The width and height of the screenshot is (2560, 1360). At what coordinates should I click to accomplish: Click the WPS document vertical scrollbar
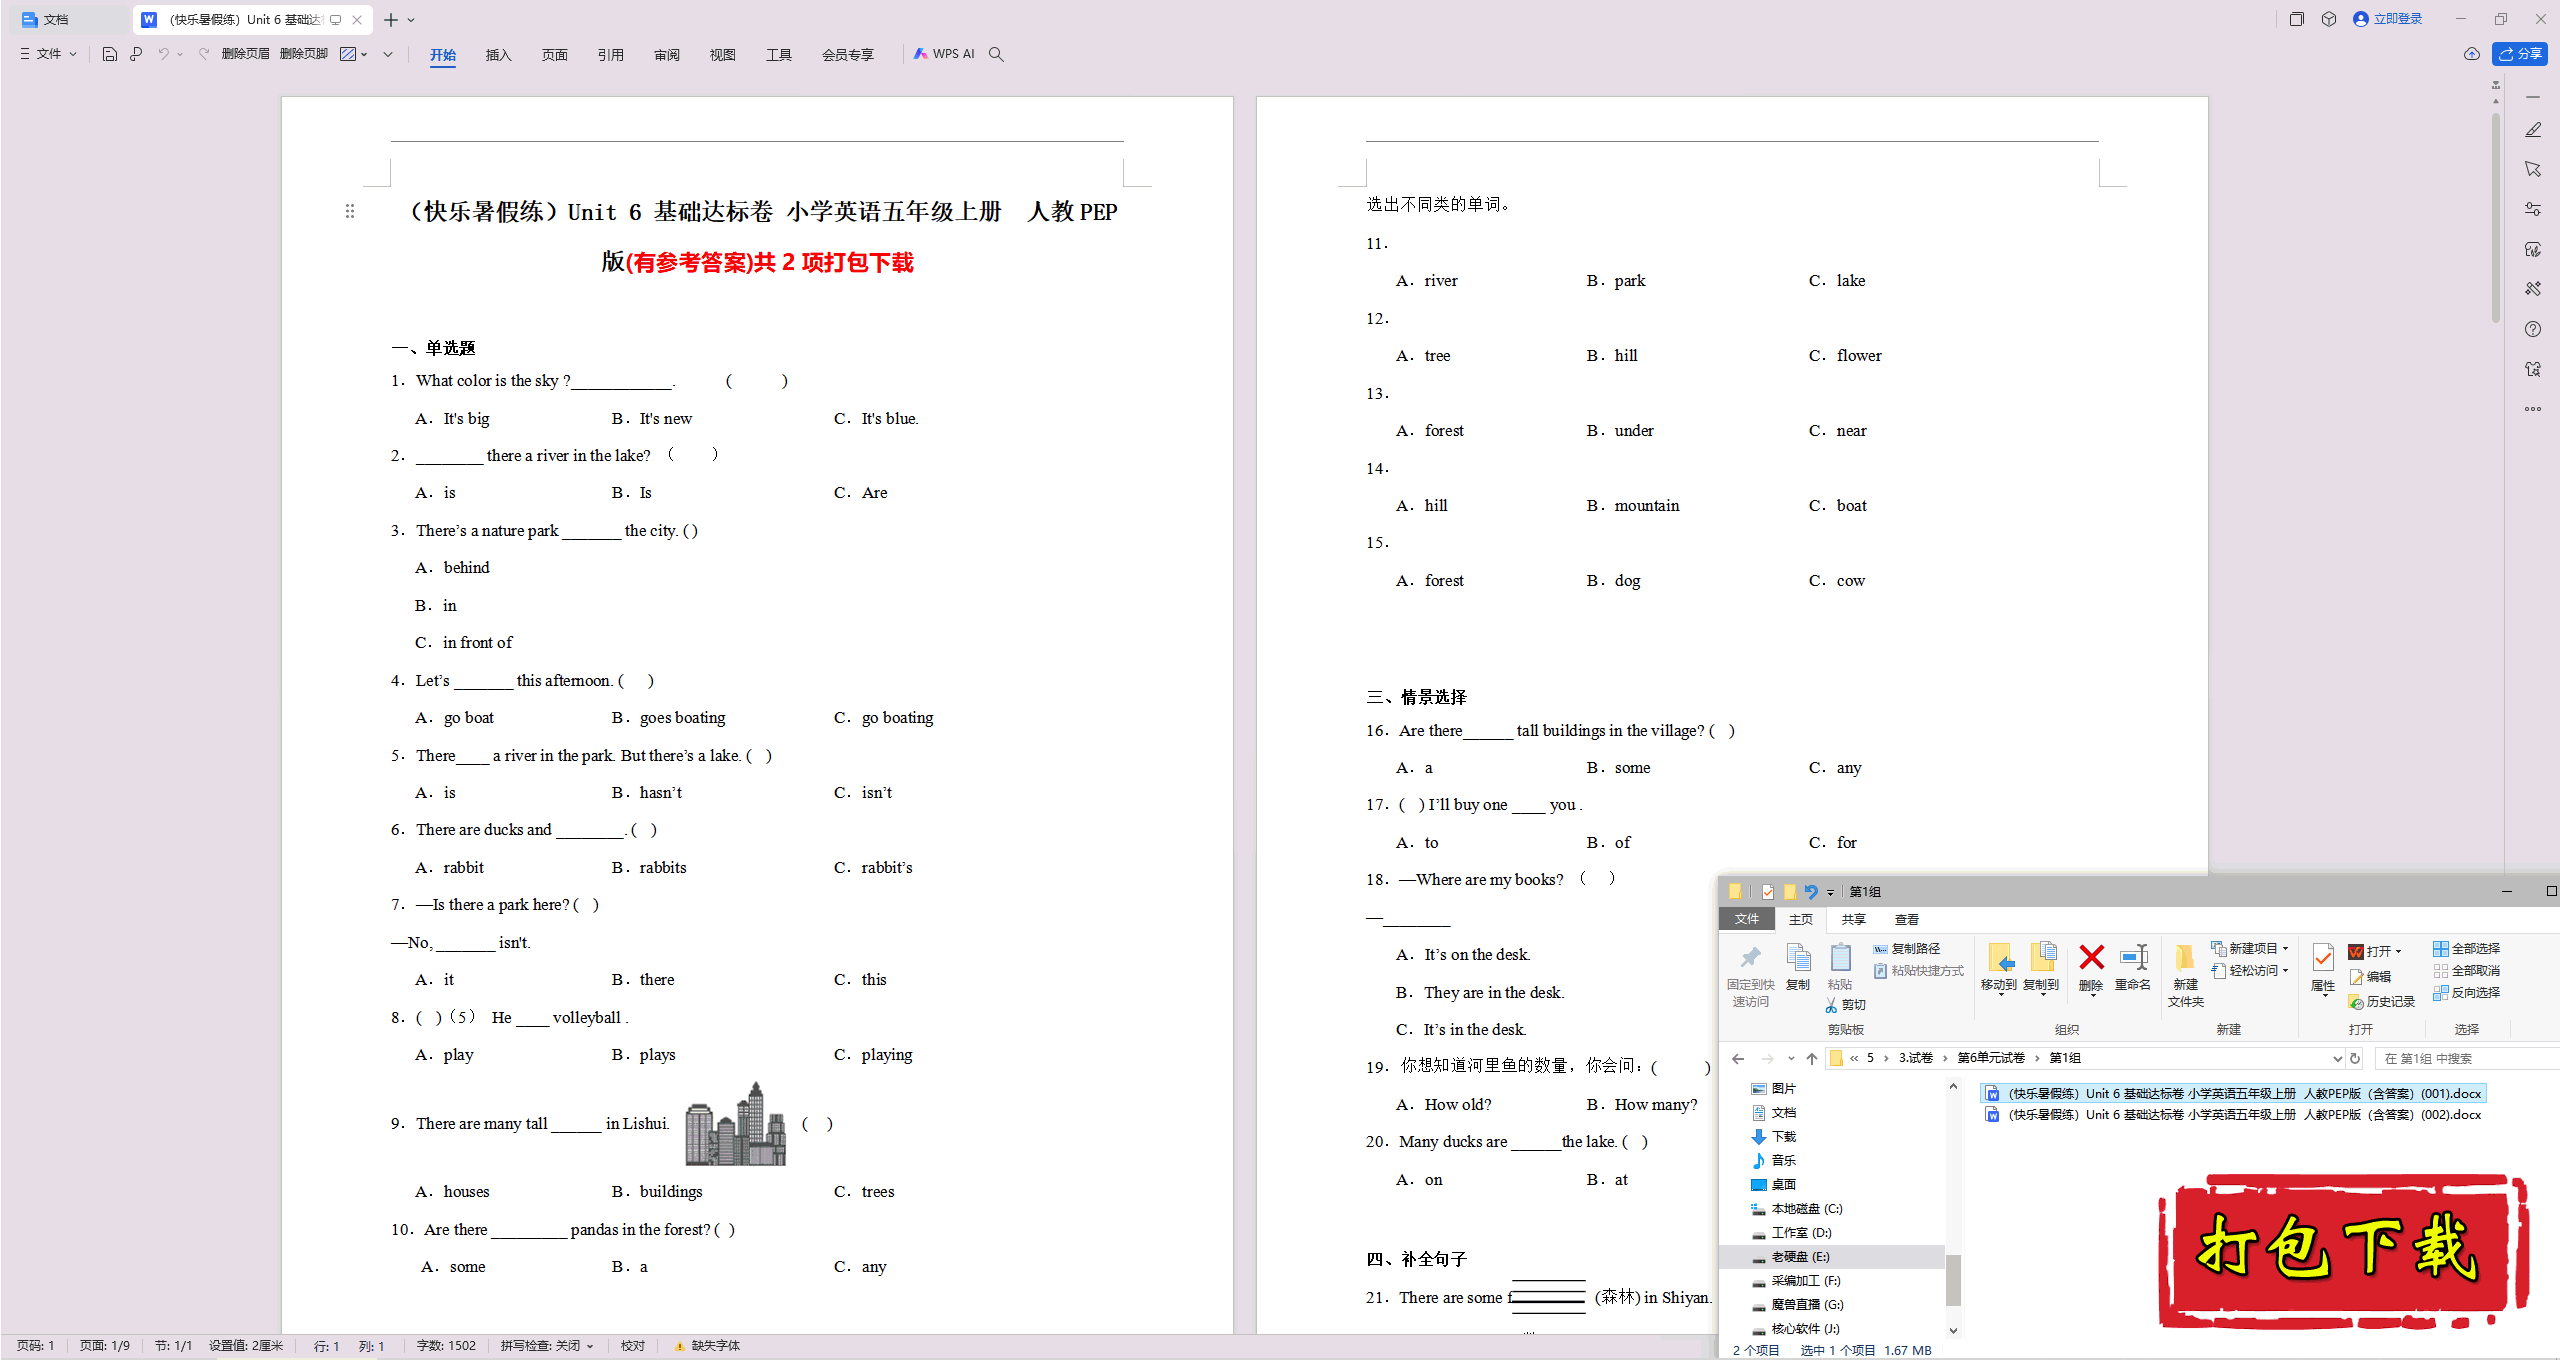coord(2496,217)
